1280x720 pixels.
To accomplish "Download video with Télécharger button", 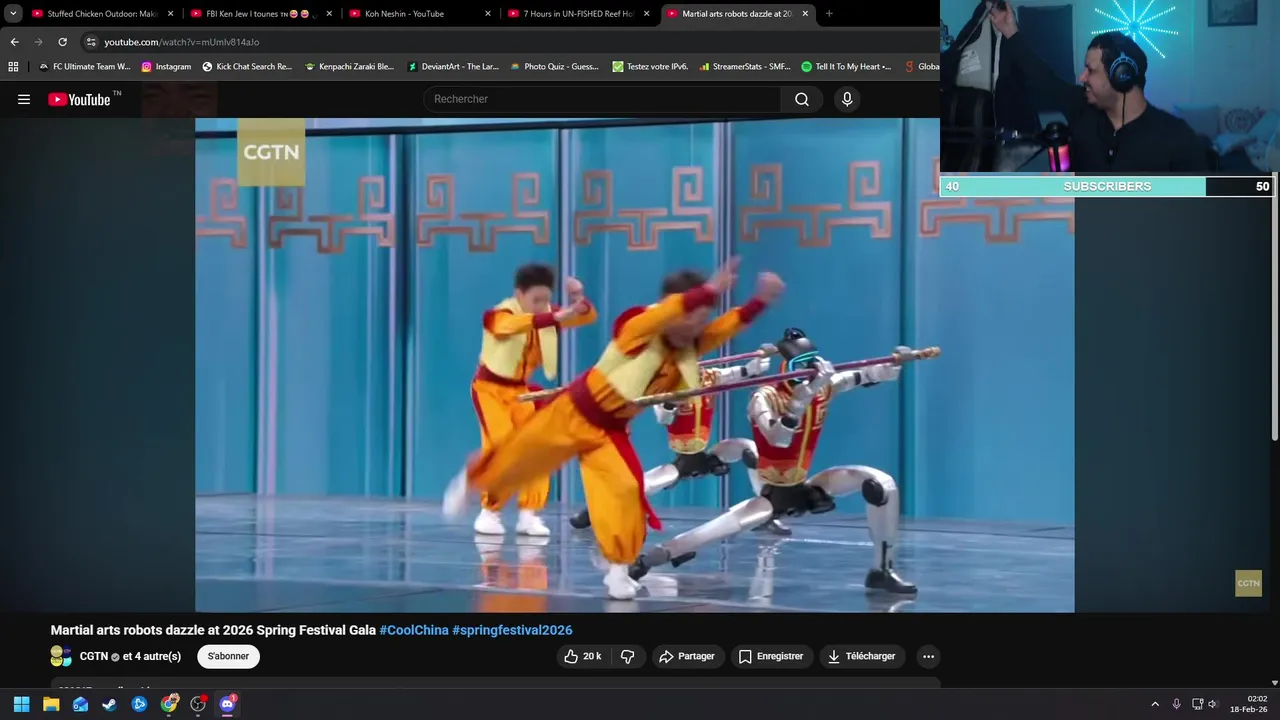I will (861, 656).
